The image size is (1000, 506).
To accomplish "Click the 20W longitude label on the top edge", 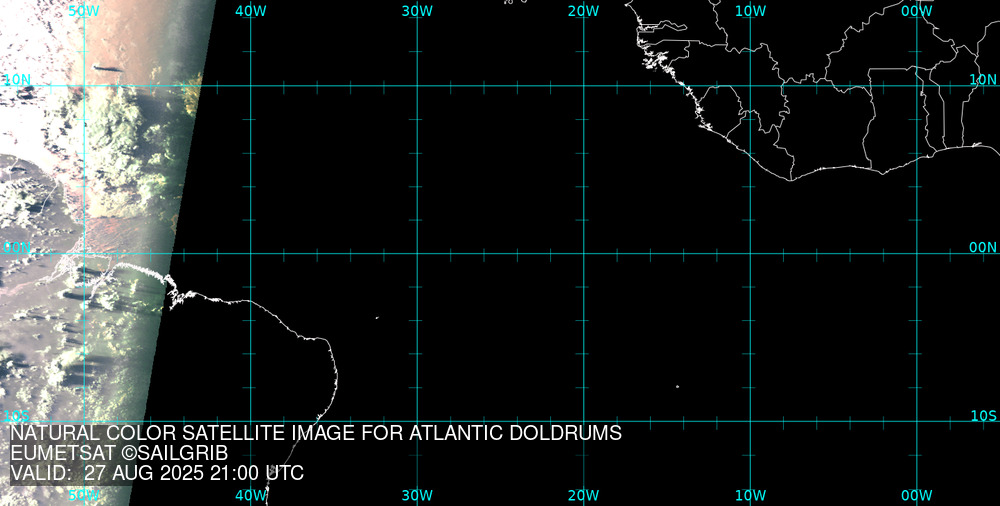I will [x=584, y=11].
